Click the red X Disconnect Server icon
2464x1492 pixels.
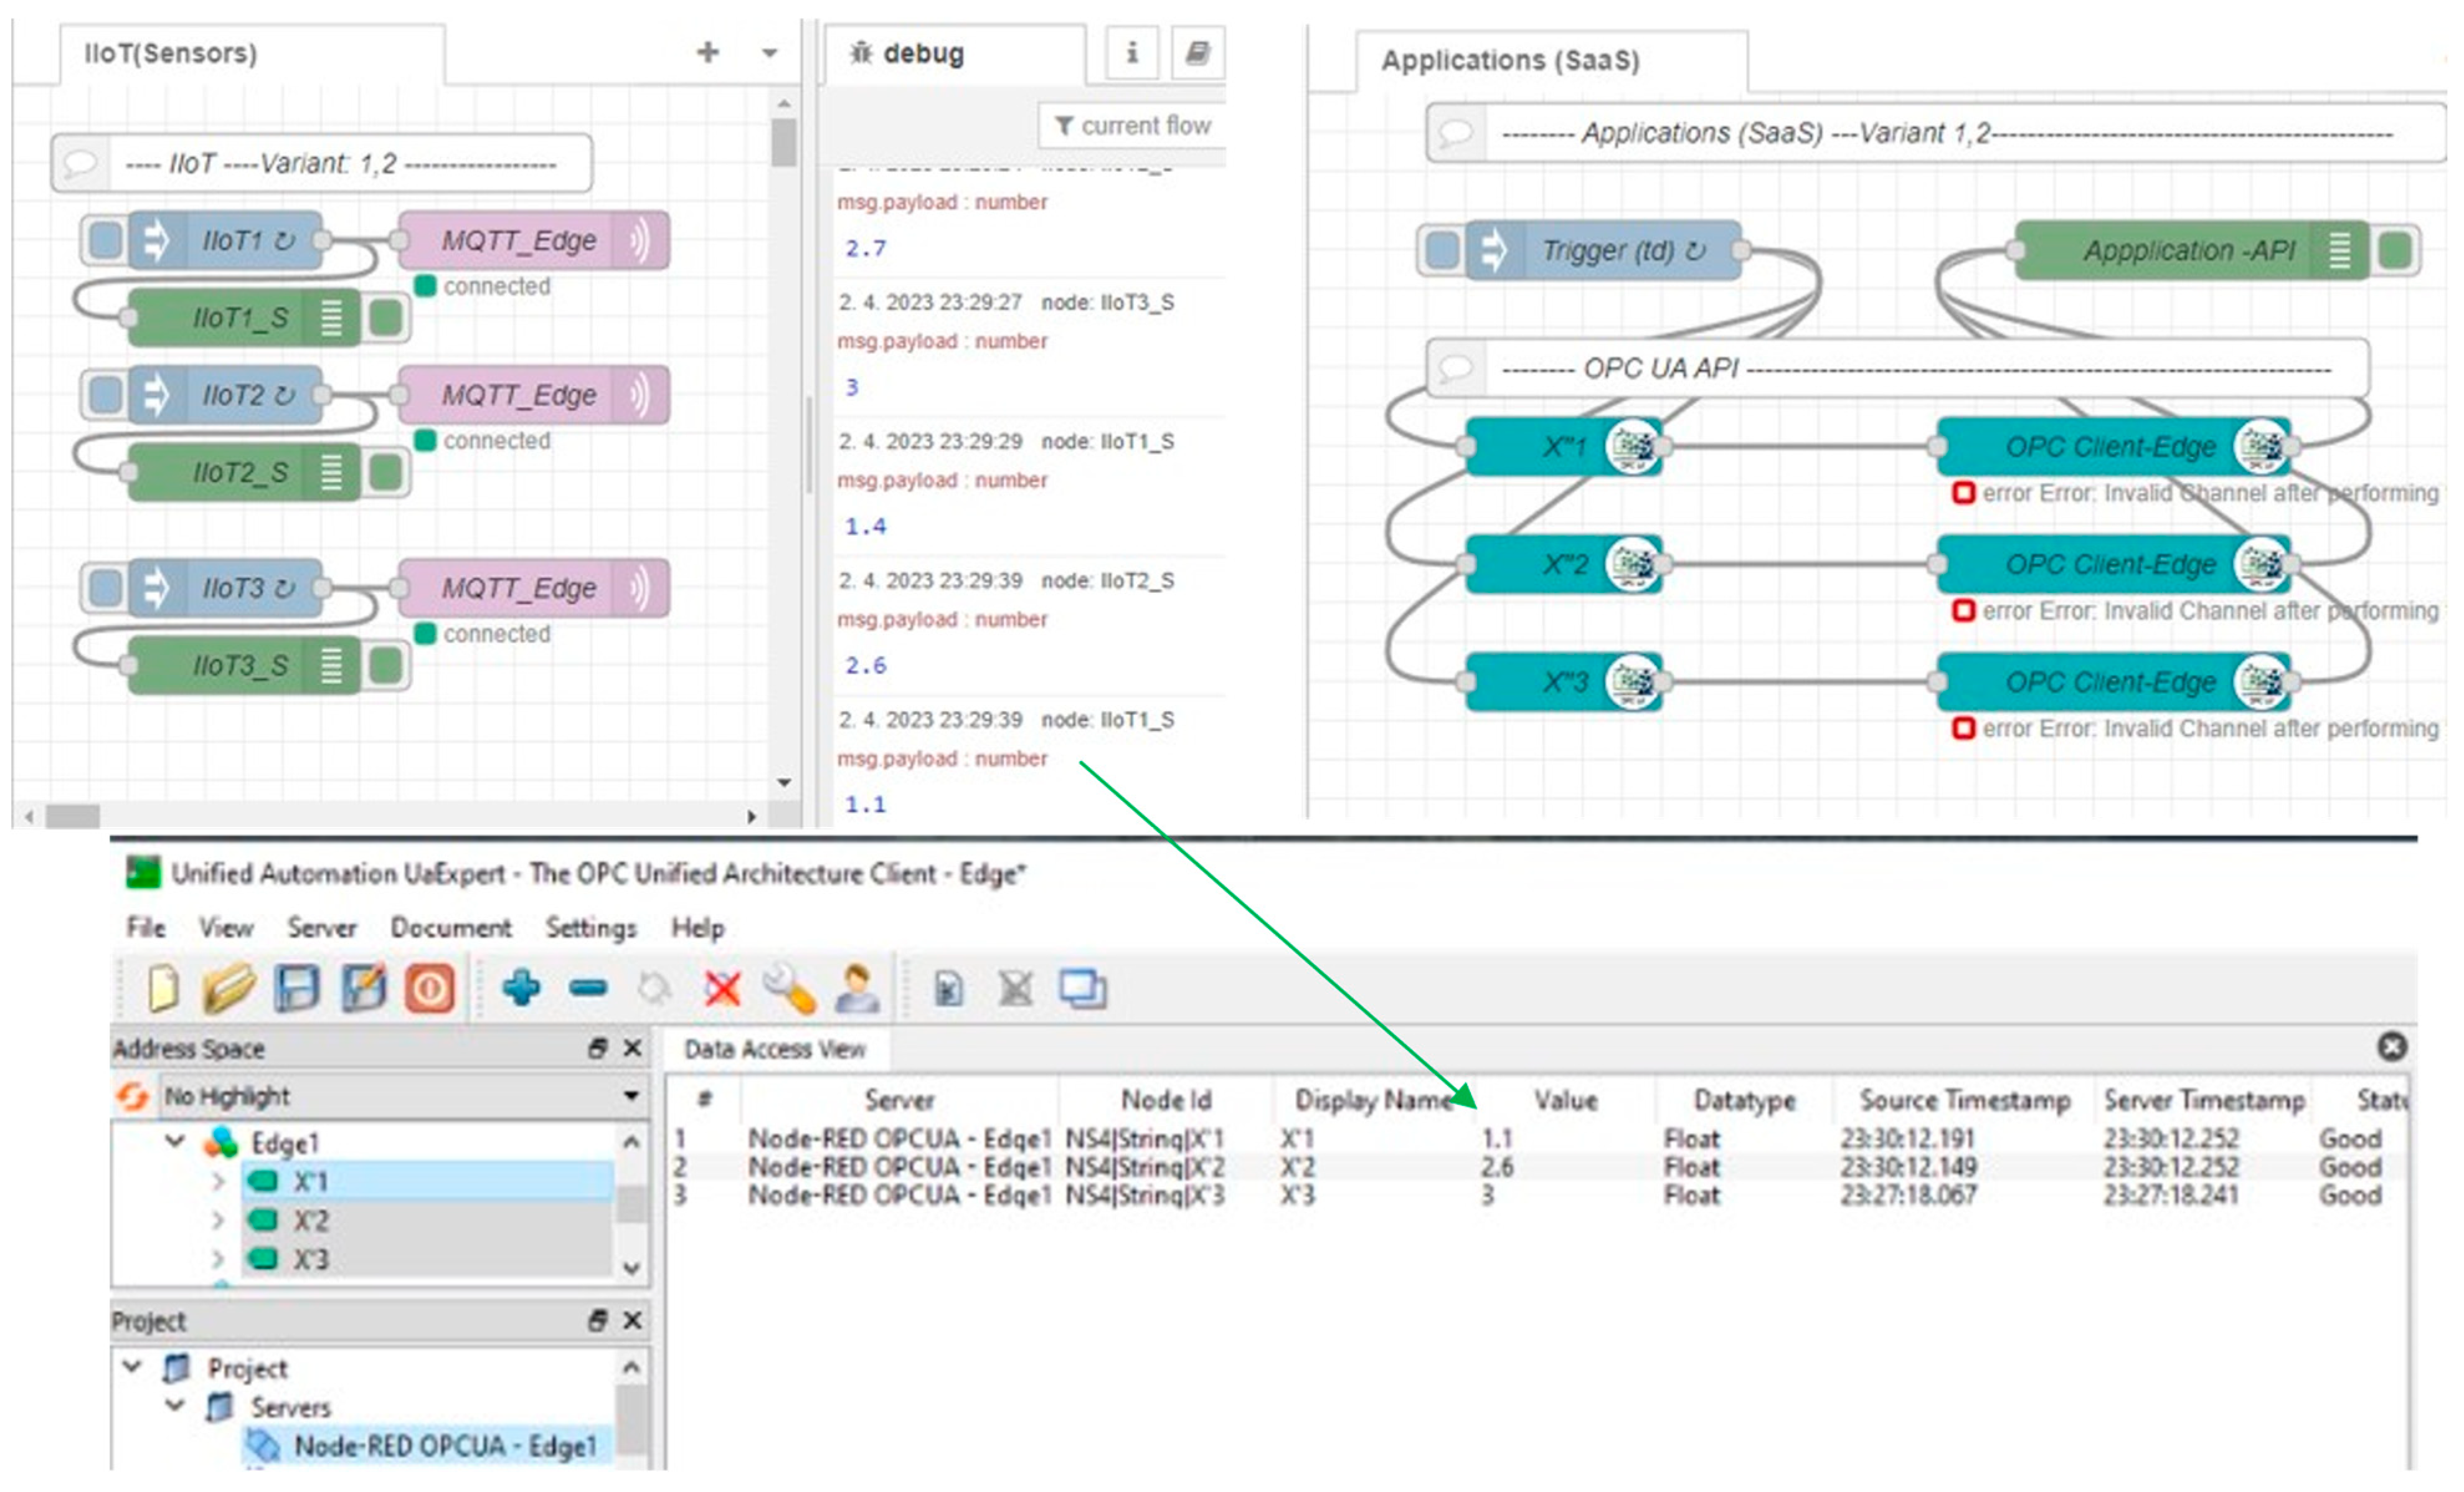(722, 989)
